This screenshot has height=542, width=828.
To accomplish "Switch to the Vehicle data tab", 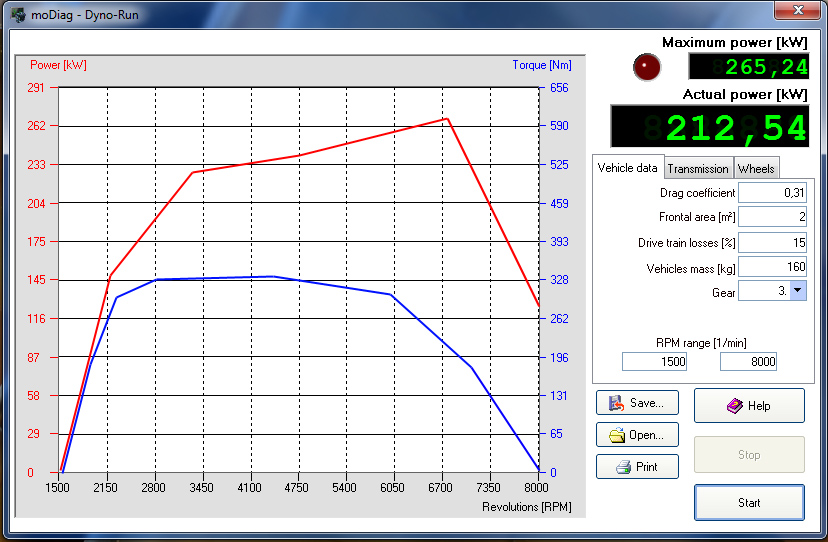I will [627, 168].
